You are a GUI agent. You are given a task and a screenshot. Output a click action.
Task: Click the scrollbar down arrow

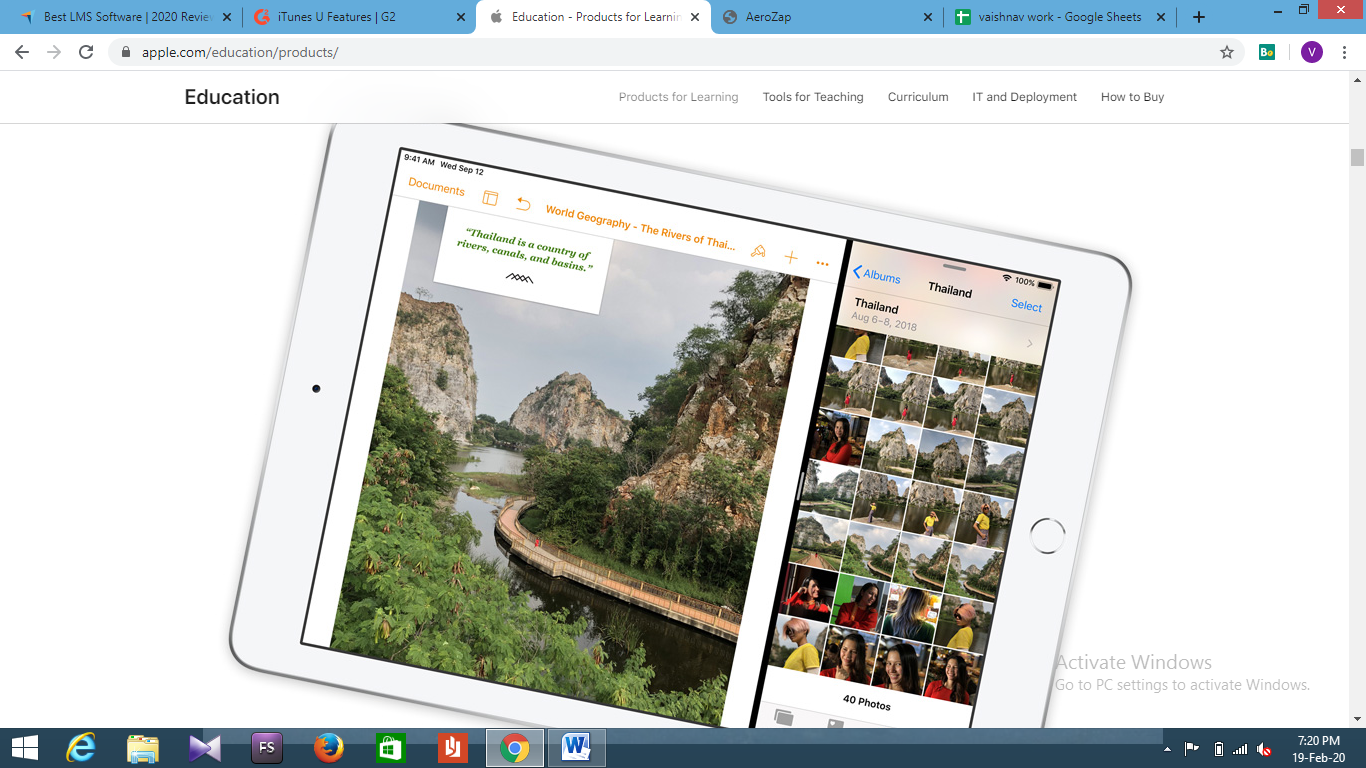(x=1357, y=718)
